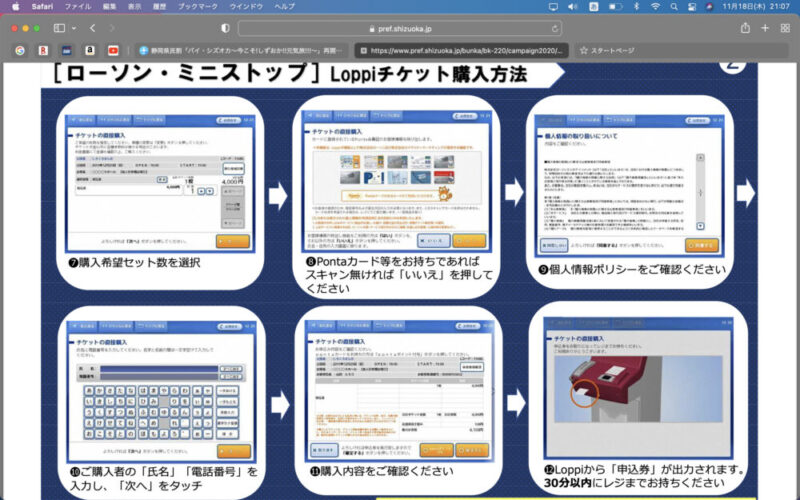Click the pref.shizuoka.jp address bar

[x=400, y=29]
